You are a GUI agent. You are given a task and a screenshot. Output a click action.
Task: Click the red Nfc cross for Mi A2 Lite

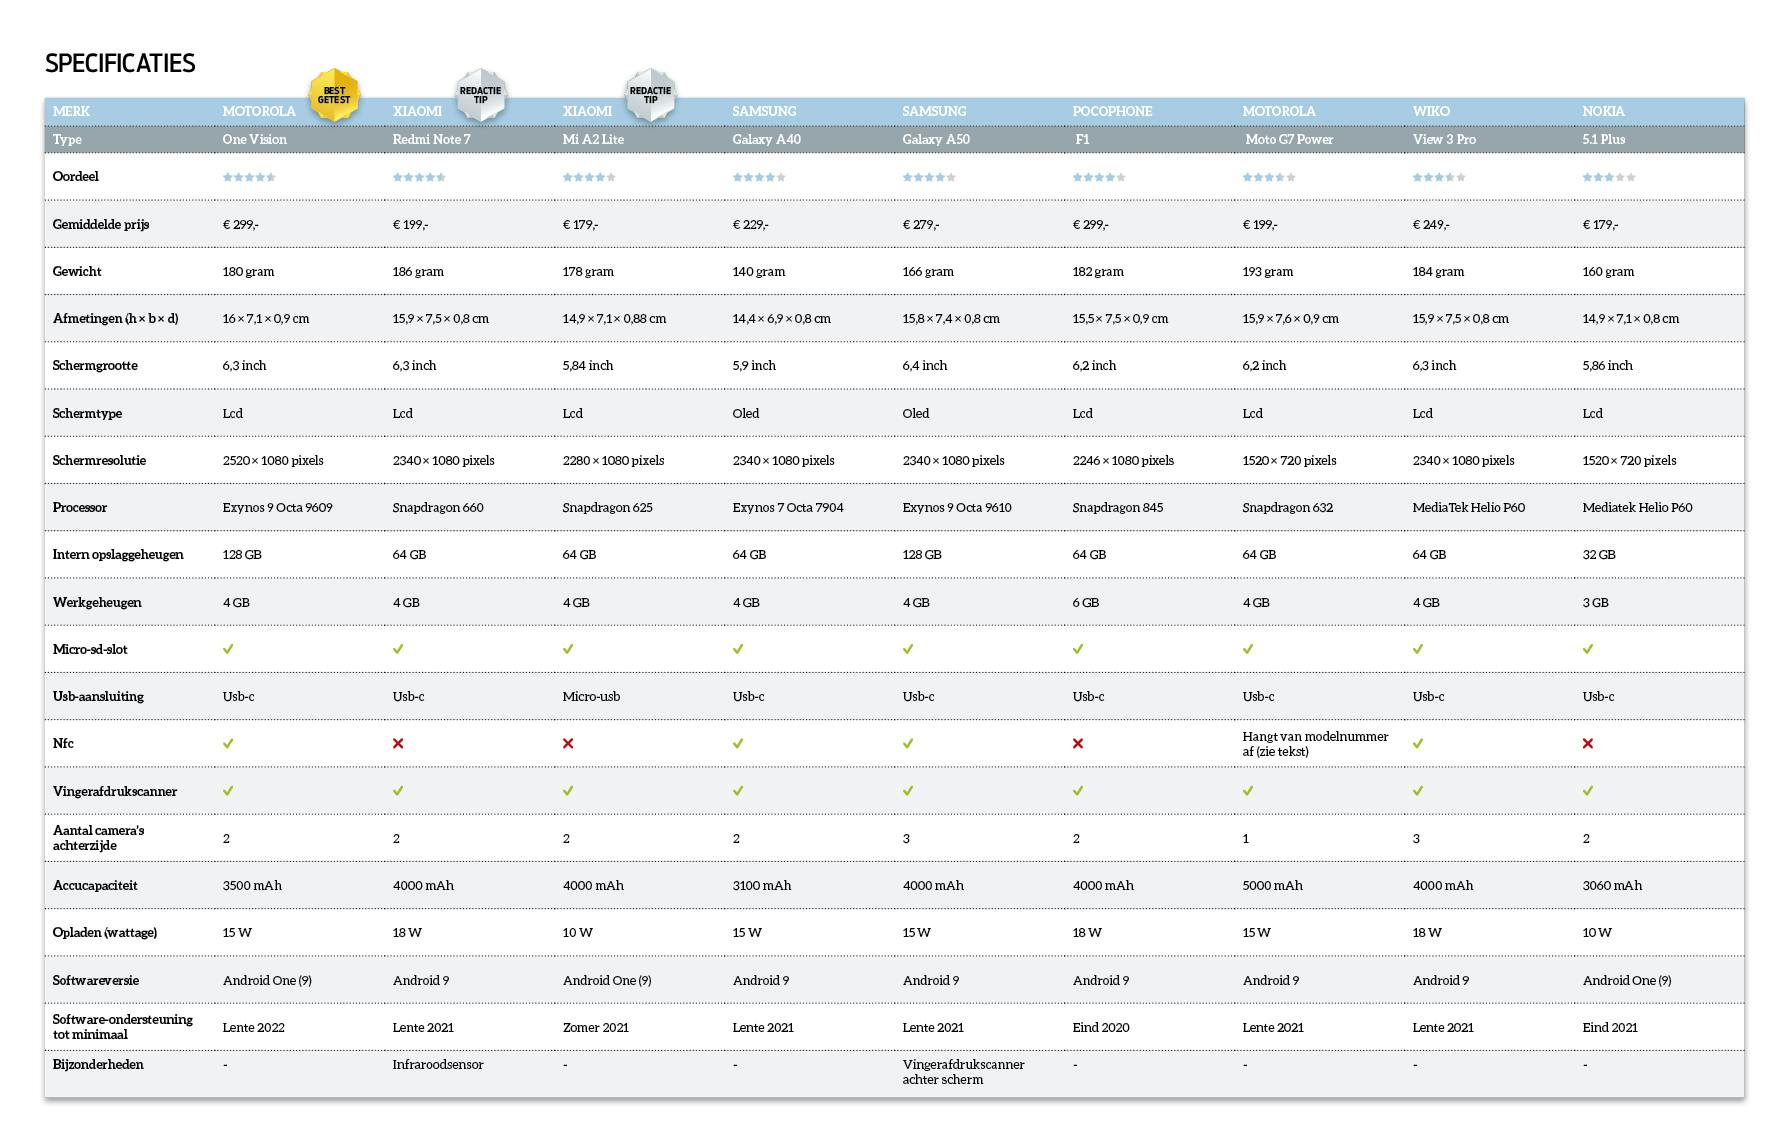568,744
